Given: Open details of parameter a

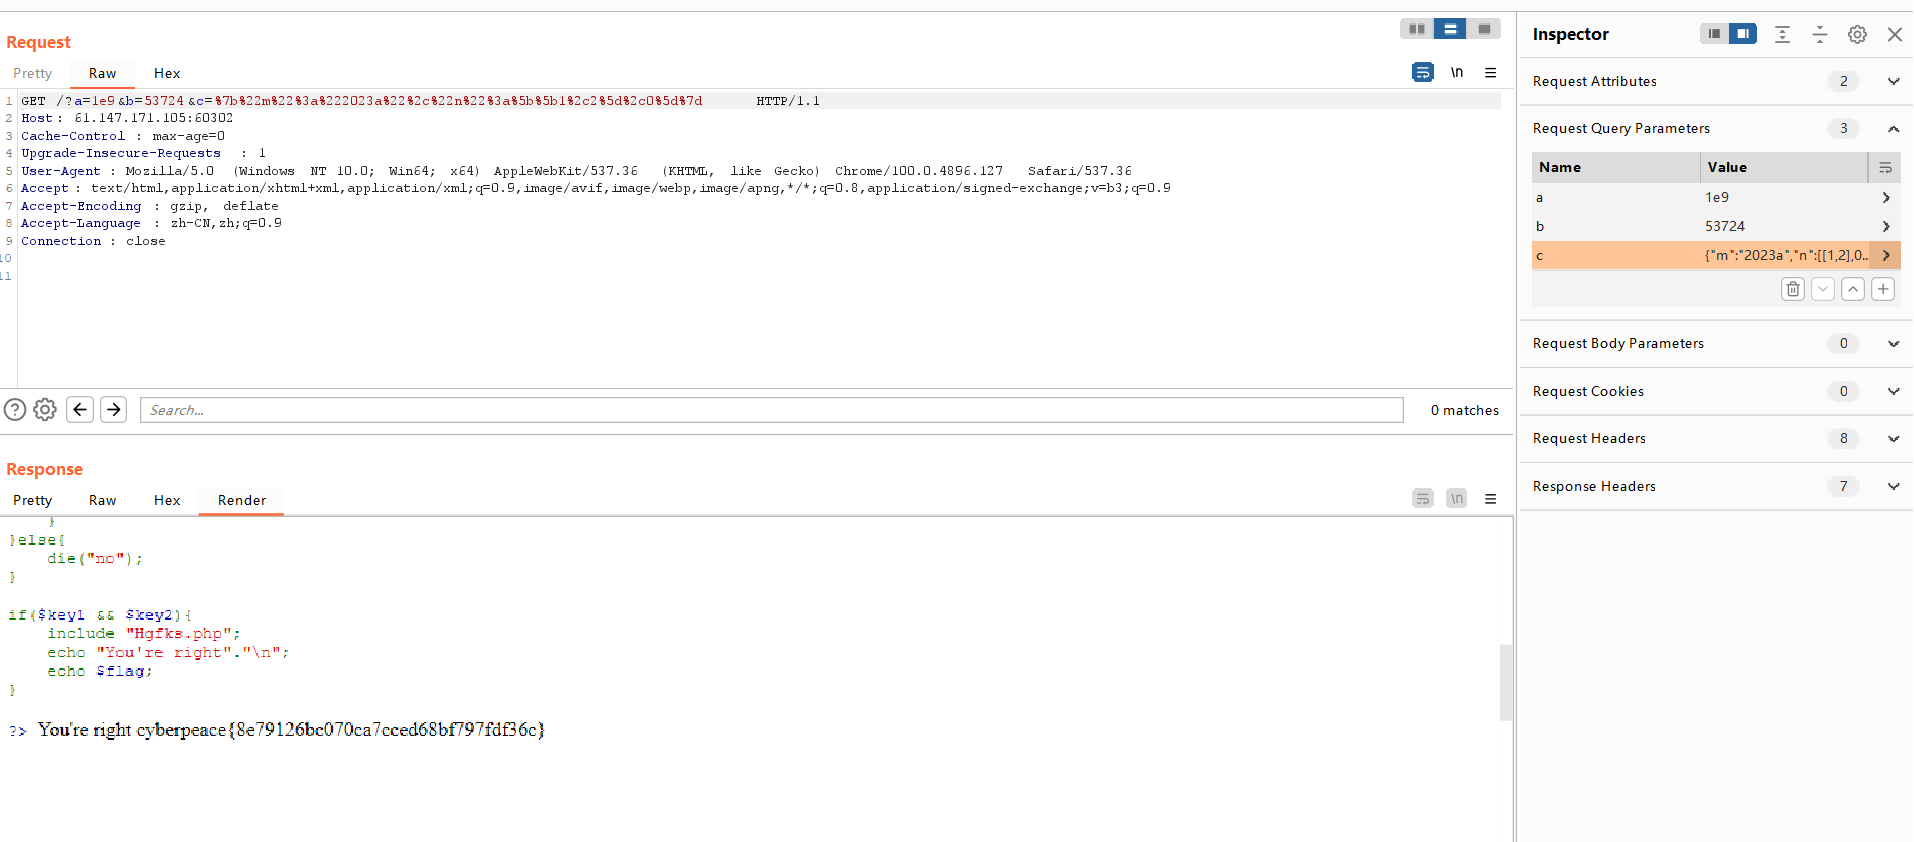Looking at the screenshot, I should [x=1886, y=197].
